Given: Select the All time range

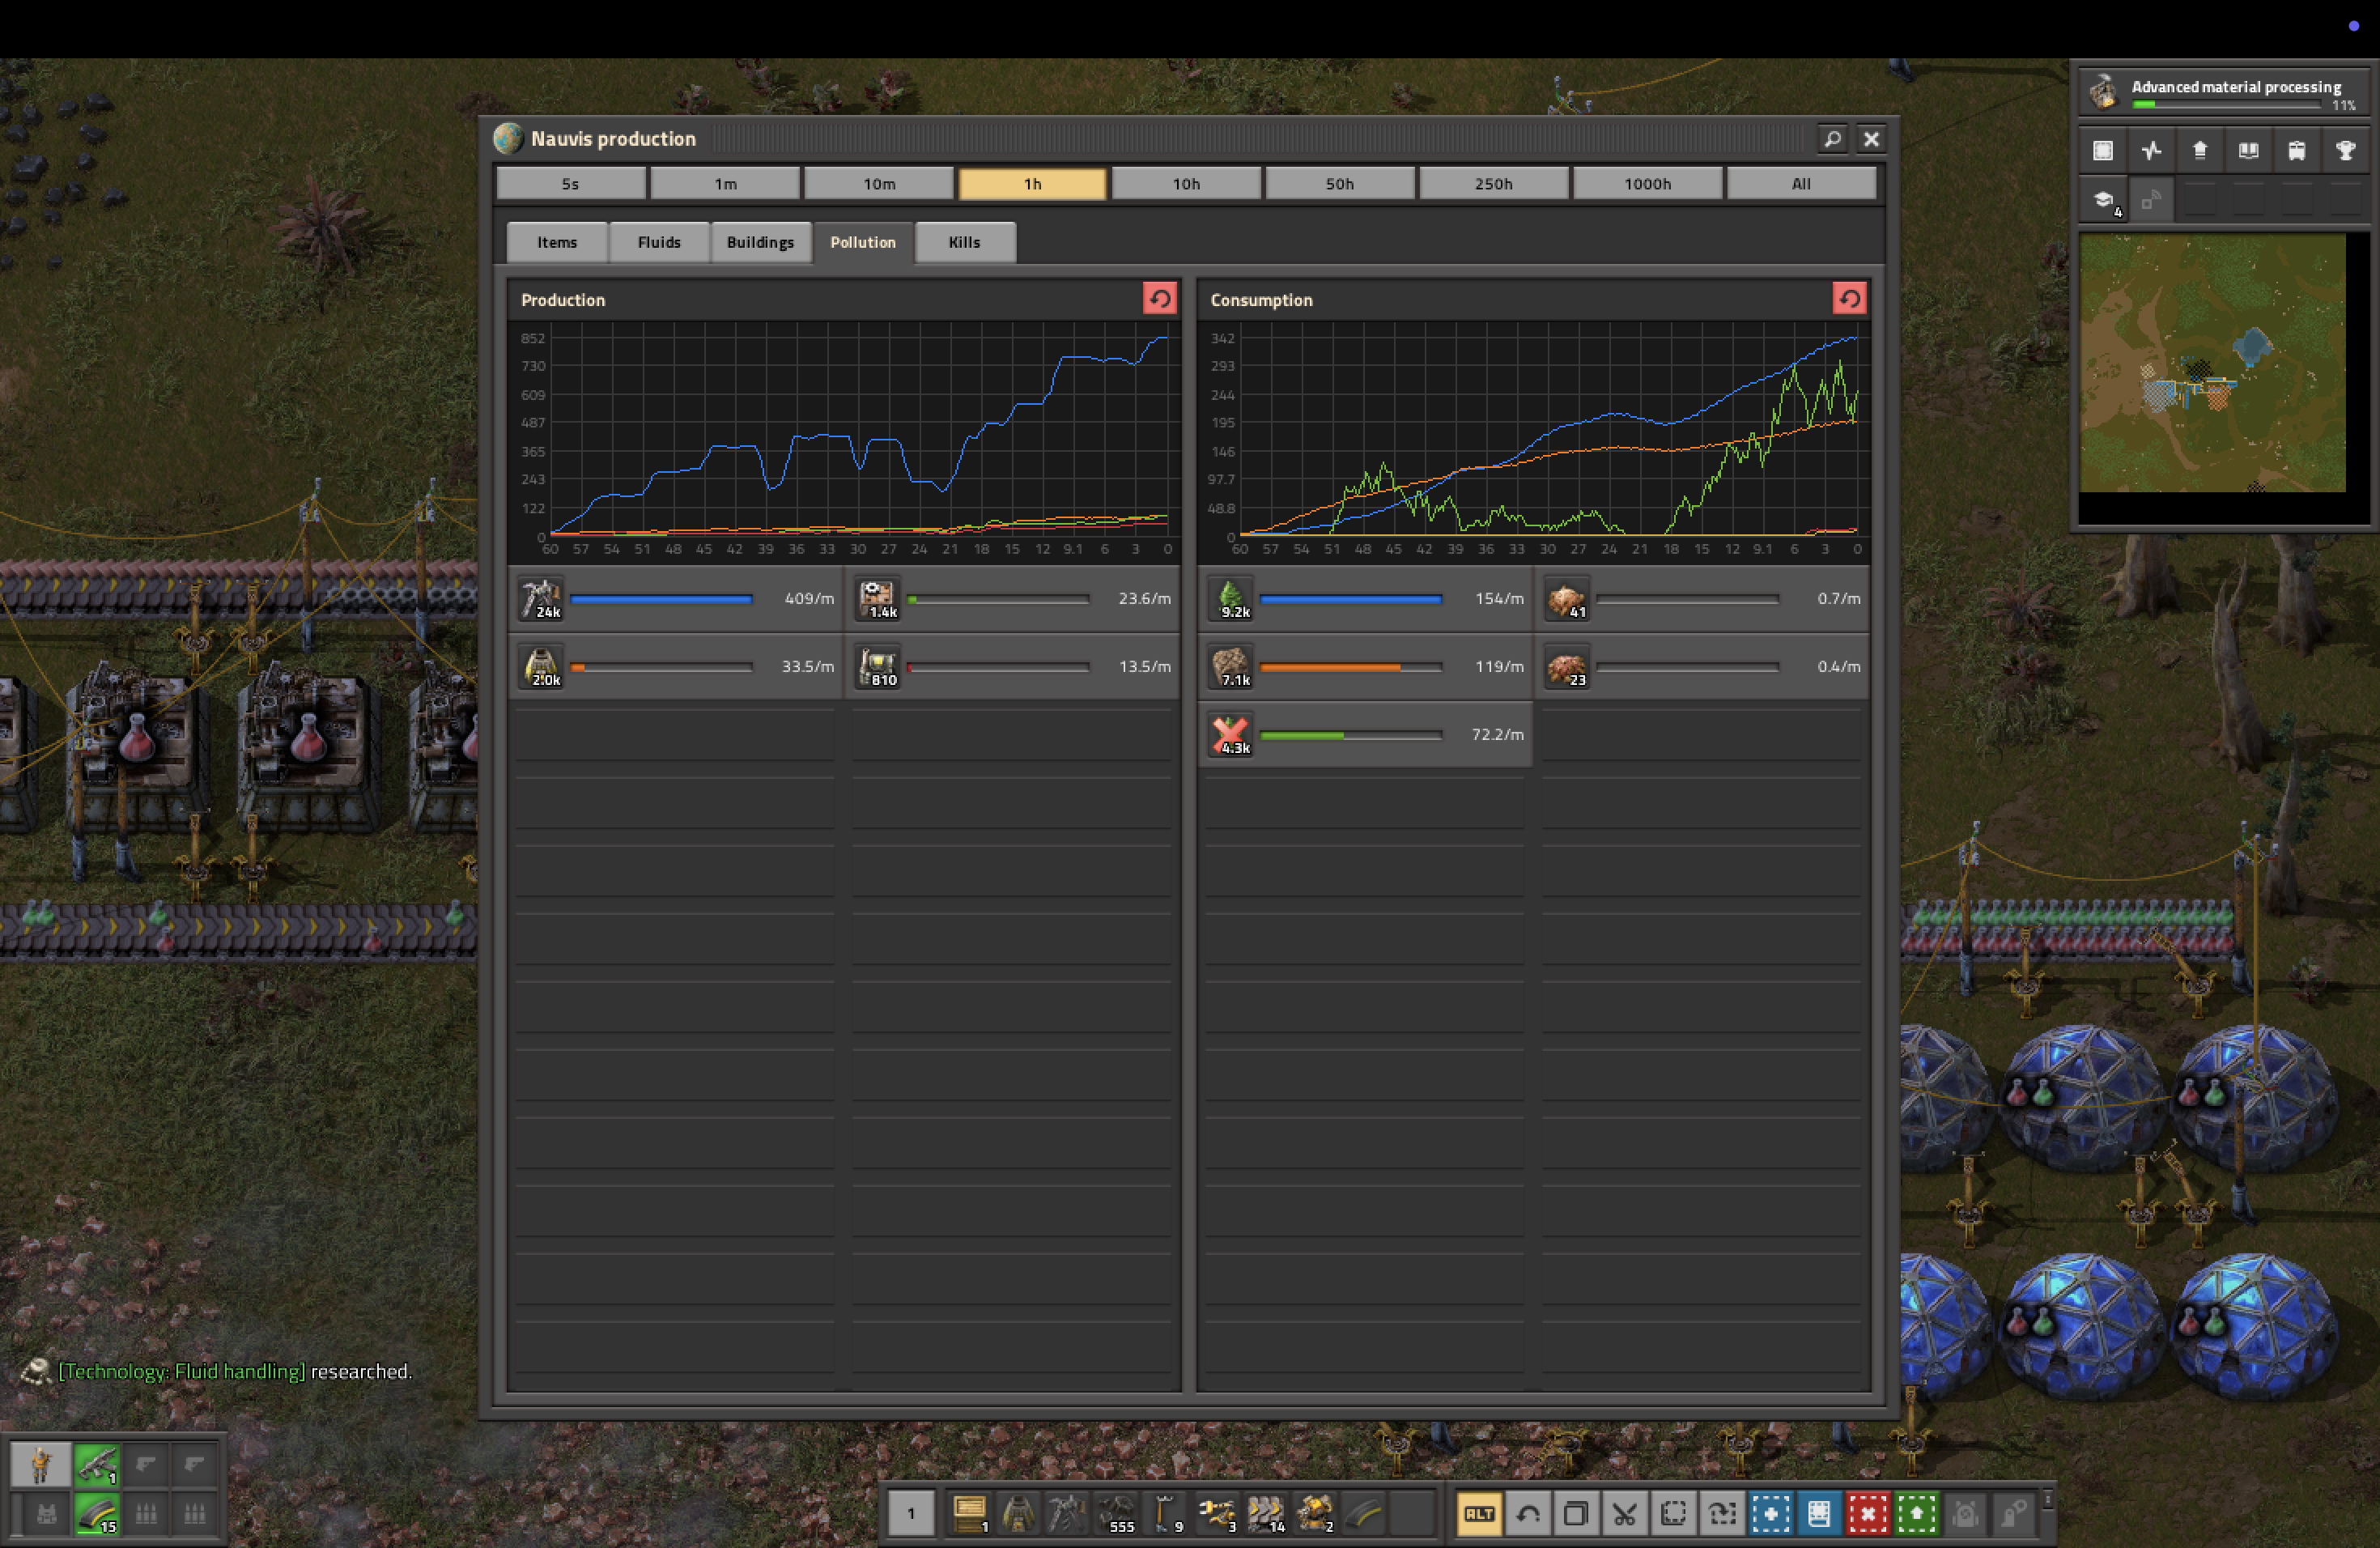Looking at the screenshot, I should [1801, 184].
